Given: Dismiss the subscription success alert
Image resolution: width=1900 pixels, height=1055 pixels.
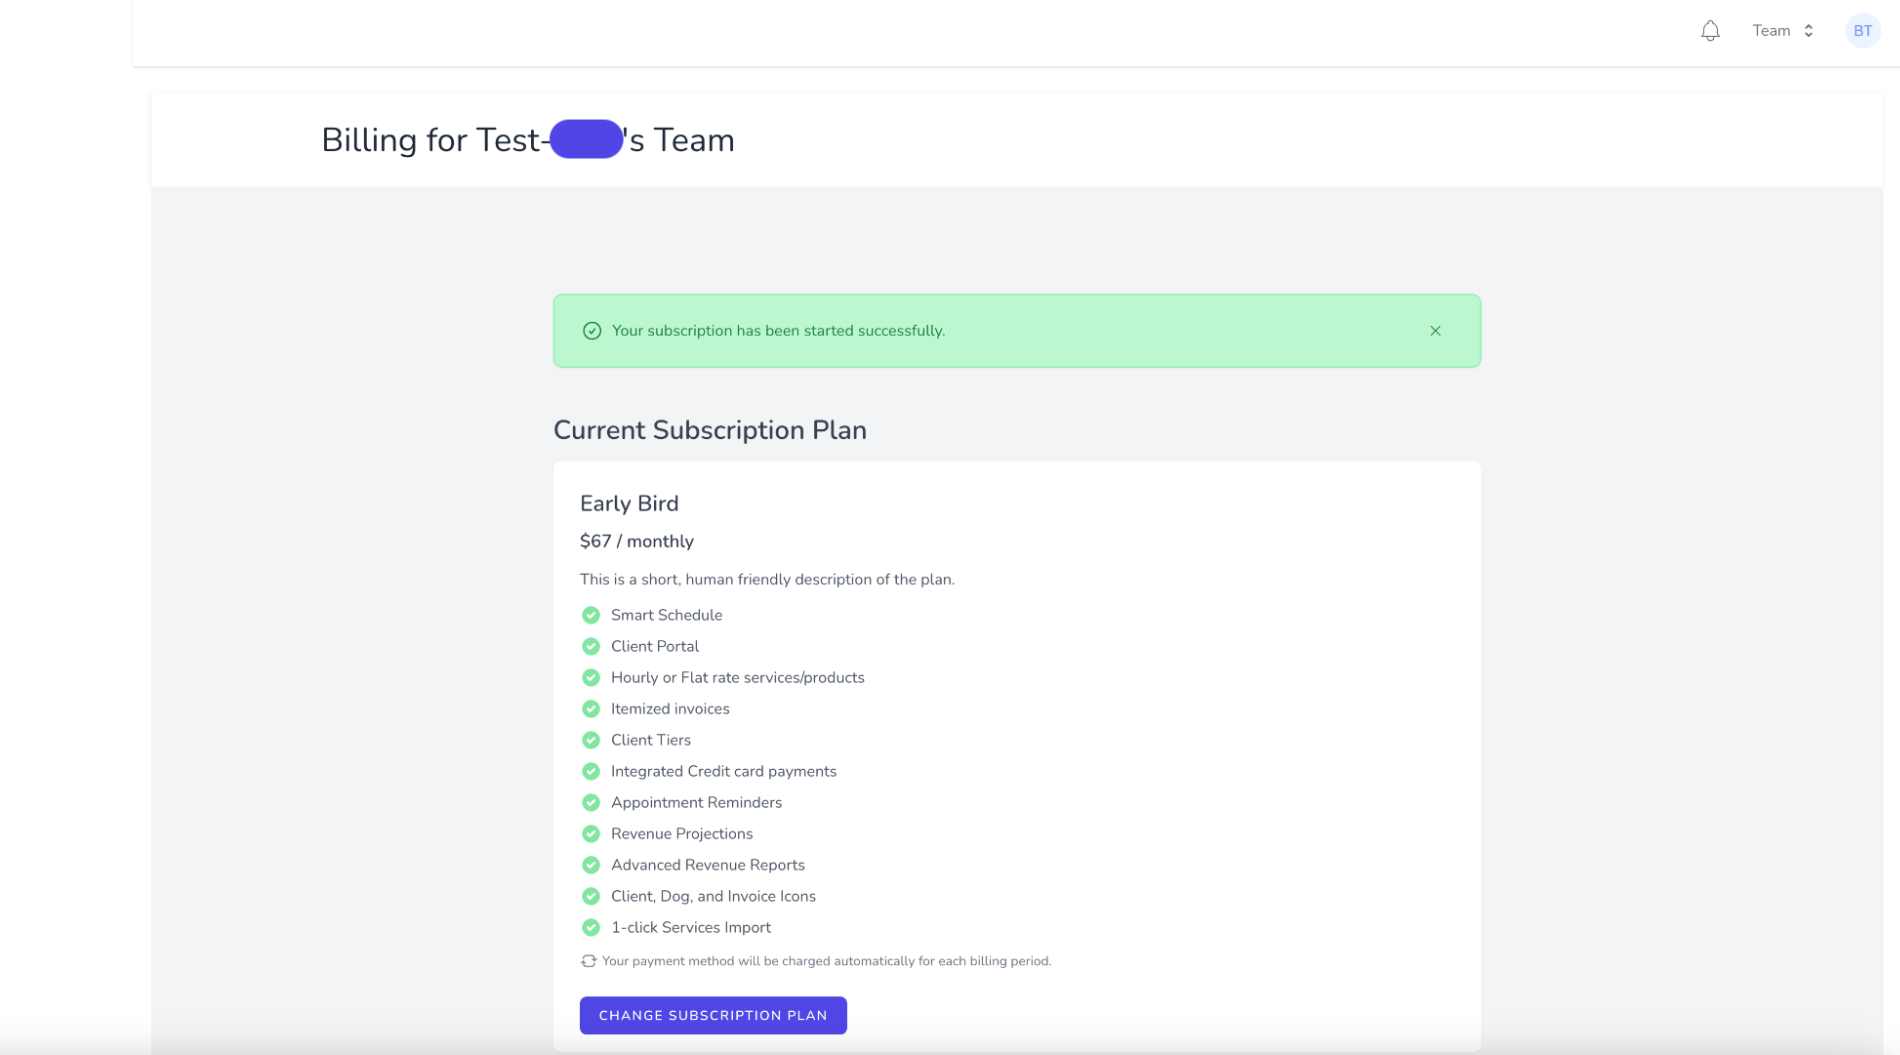Looking at the screenshot, I should click(x=1435, y=331).
